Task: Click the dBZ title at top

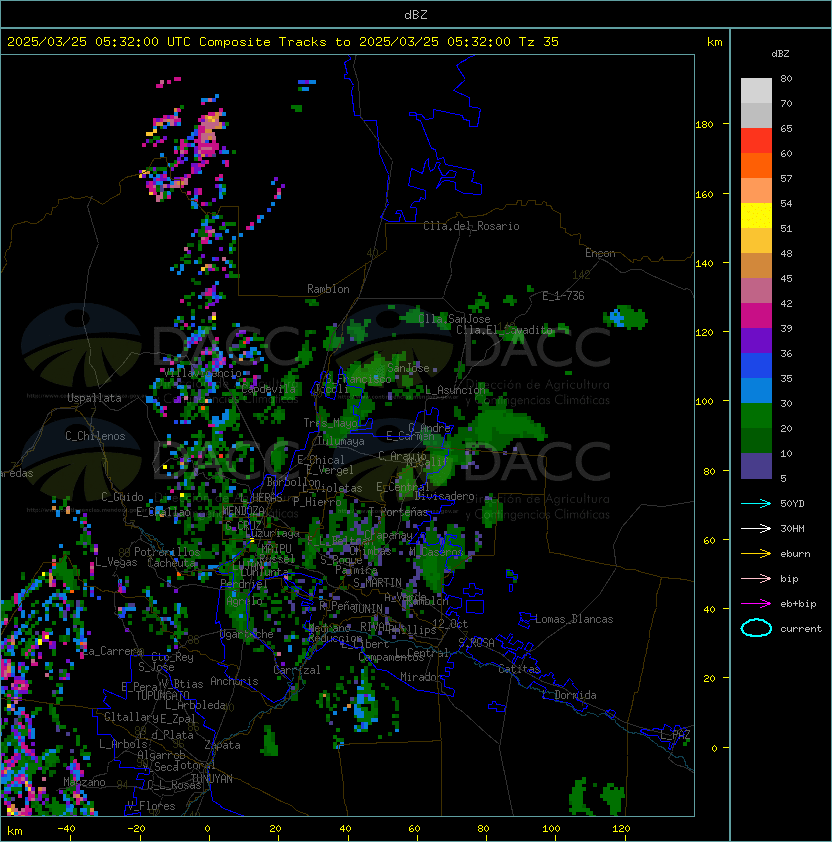Action: point(416,15)
